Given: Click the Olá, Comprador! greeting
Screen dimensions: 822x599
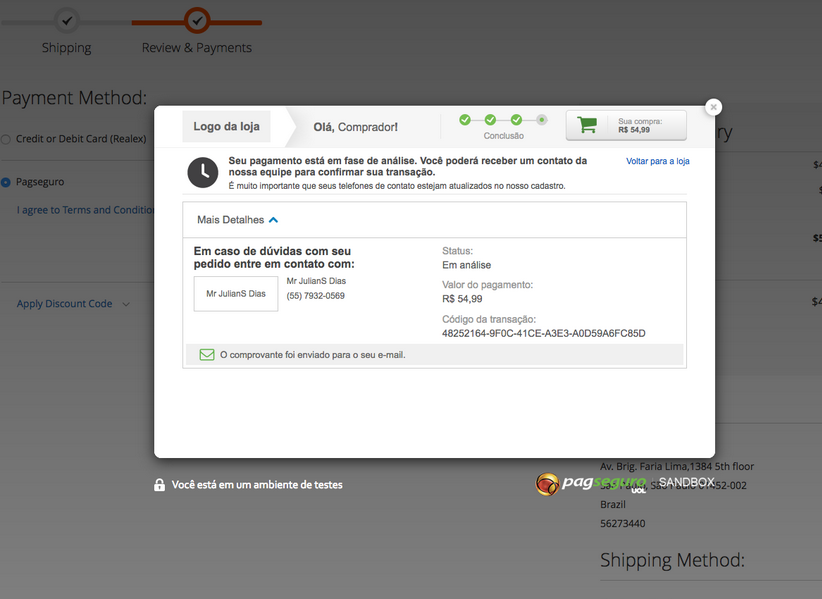Looking at the screenshot, I should click(355, 127).
